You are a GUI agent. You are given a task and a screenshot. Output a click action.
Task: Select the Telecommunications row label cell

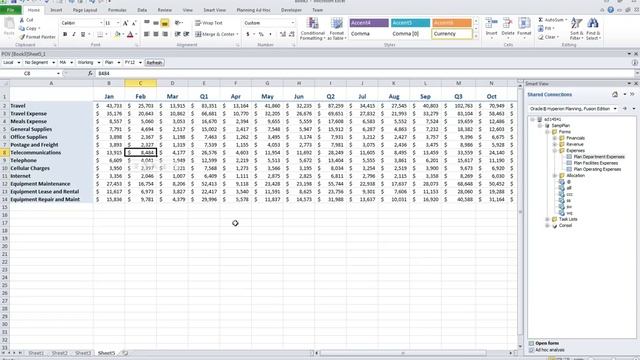[x=51, y=153]
